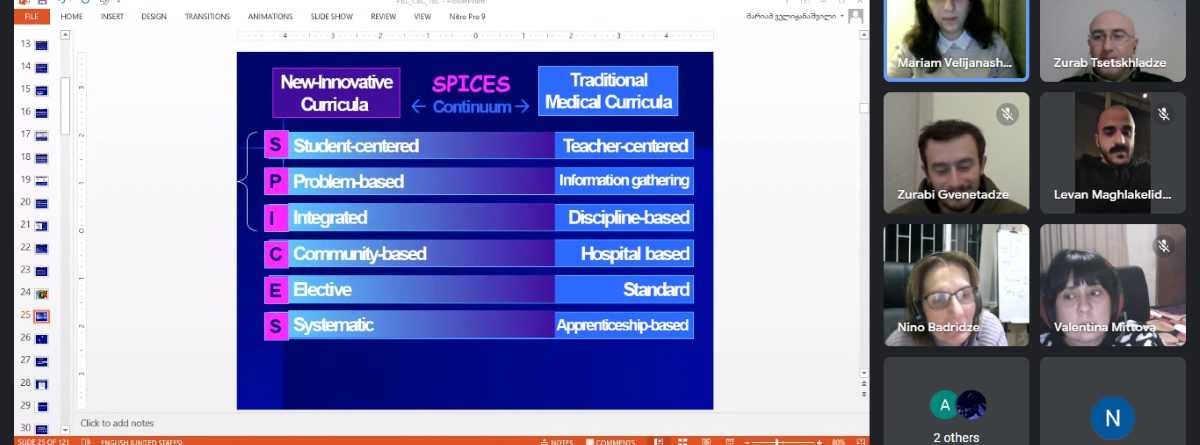
Task: Open the INSERT ribbon tab
Action: click(112, 17)
